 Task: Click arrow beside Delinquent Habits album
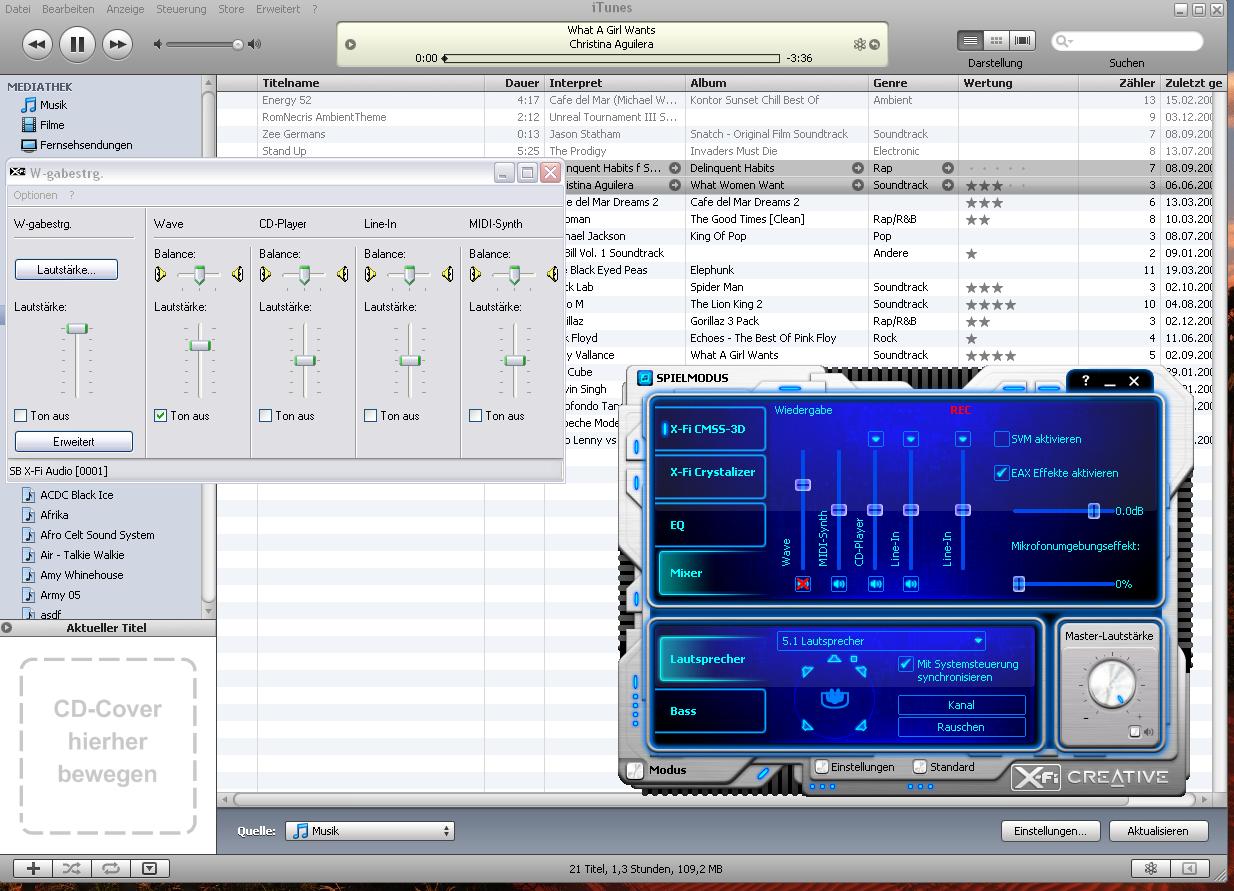pos(857,168)
